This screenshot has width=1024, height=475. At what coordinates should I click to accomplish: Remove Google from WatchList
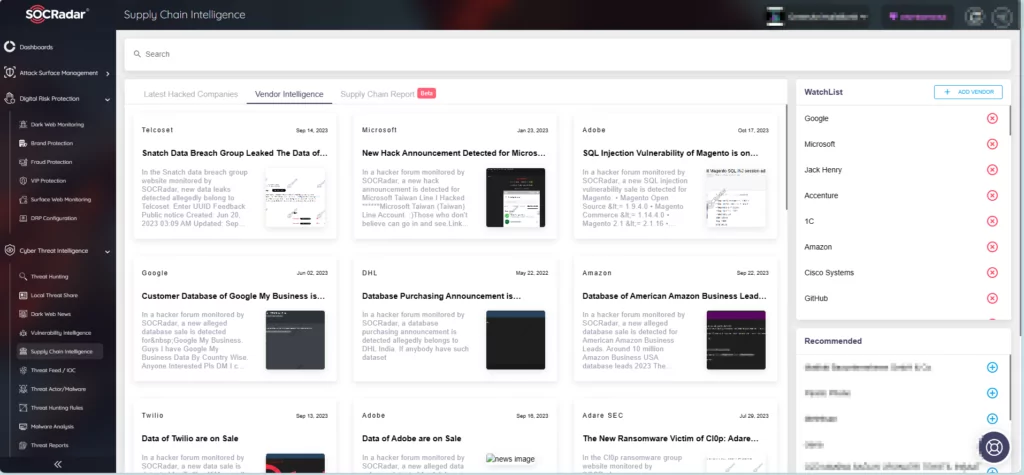992,118
